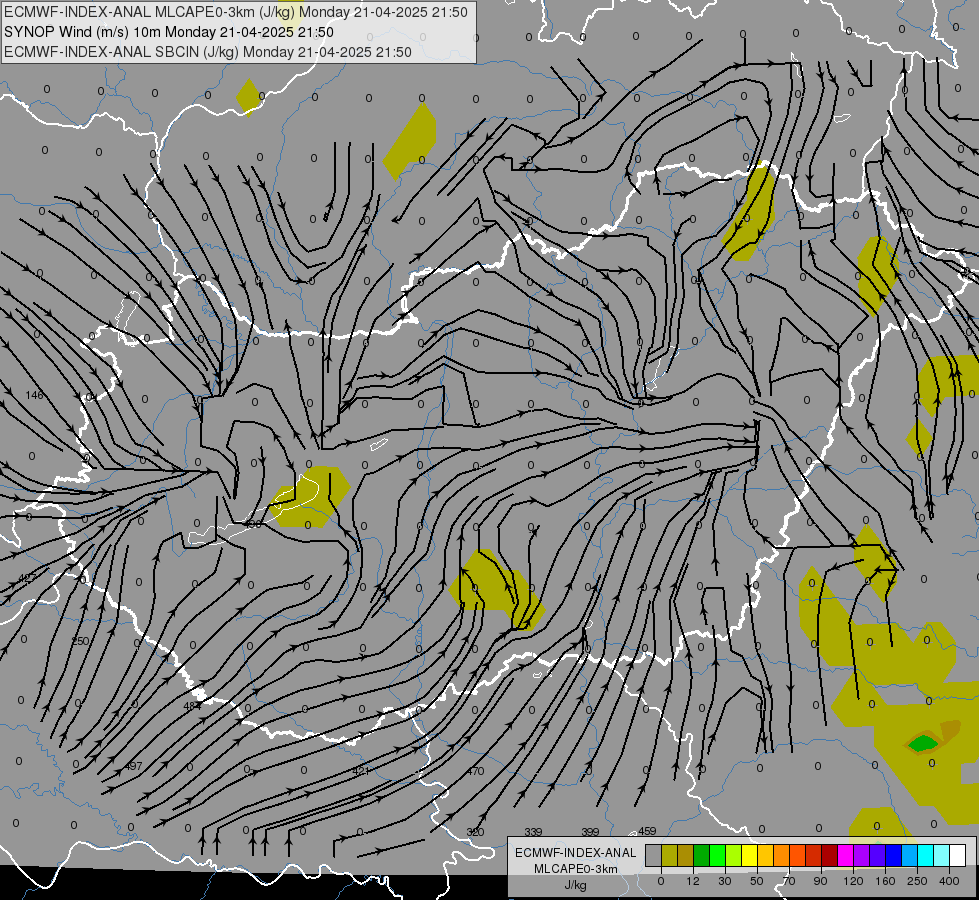Viewport: 979px width, 900px height.
Task: Select the '400' label on the legend scale
Action: tap(949, 881)
